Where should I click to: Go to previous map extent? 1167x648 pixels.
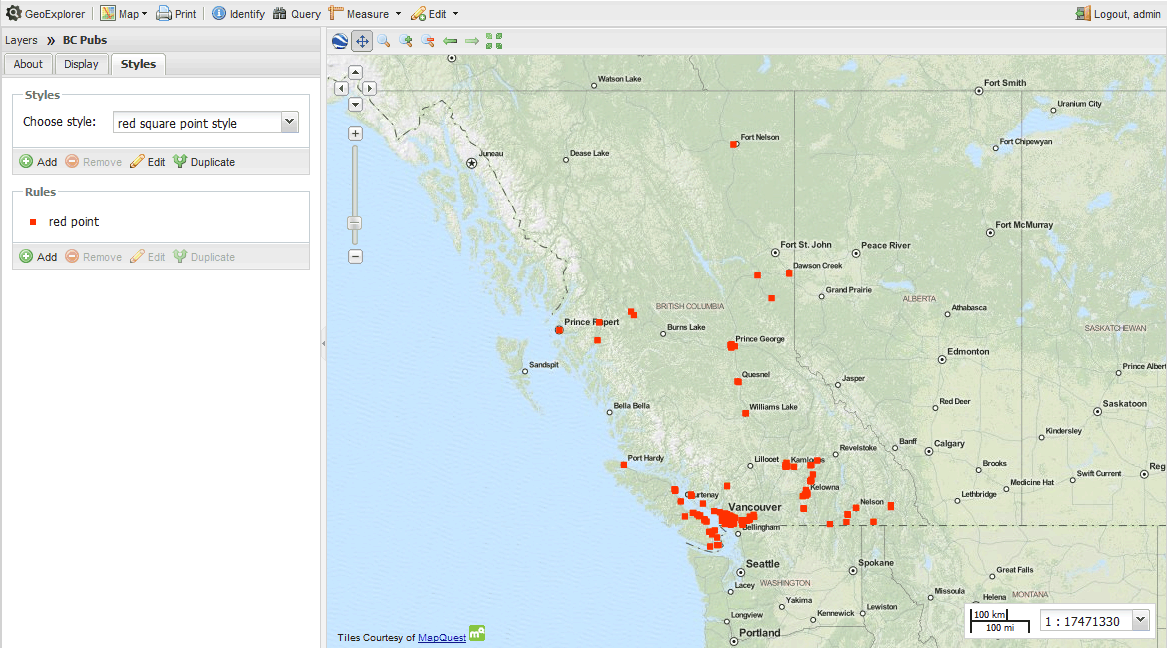[450, 41]
